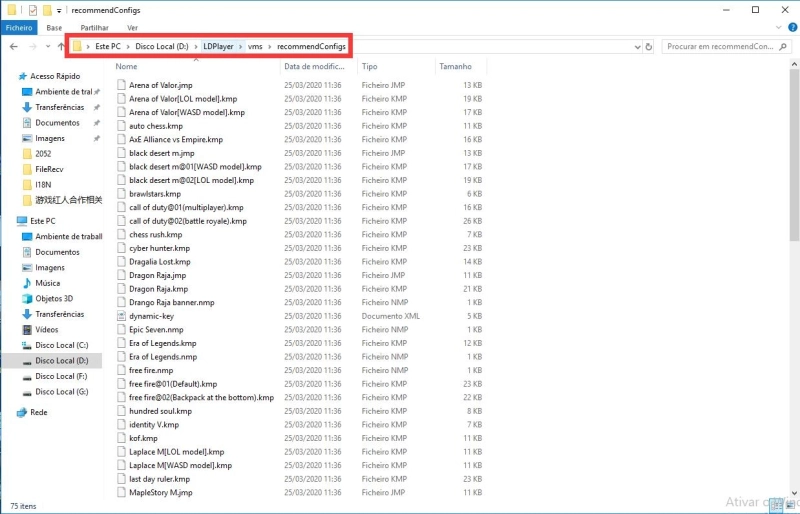Expand the address bar history dropdown
Viewport: 800px width, 514px height.
[636, 47]
